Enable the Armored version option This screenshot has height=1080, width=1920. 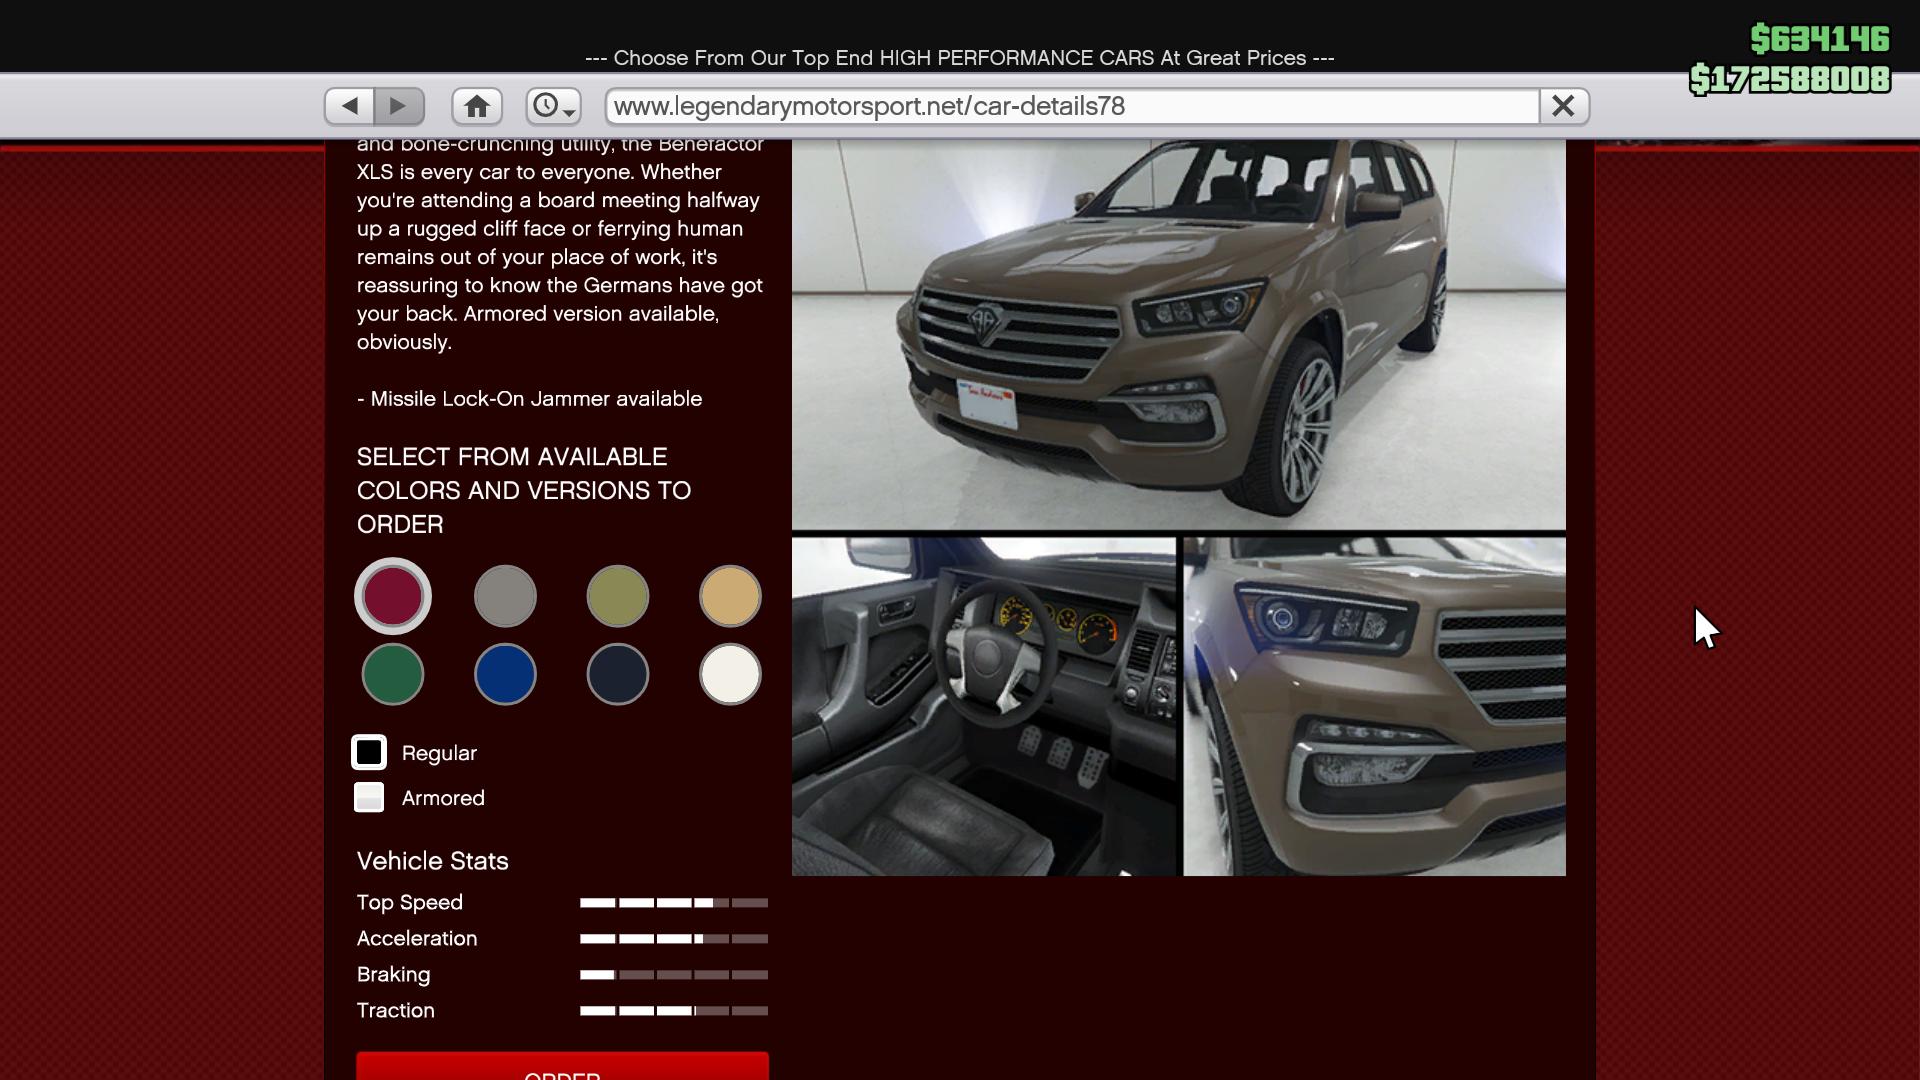(x=369, y=797)
